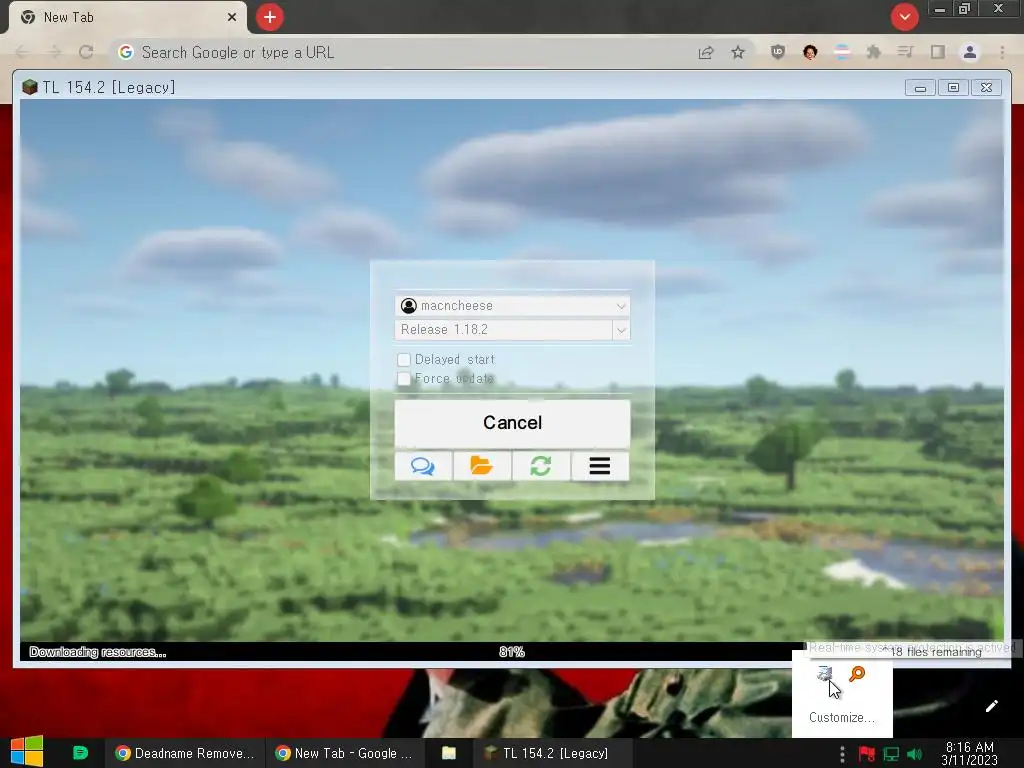Open the chat/support speech bubbles button

tap(423, 466)
